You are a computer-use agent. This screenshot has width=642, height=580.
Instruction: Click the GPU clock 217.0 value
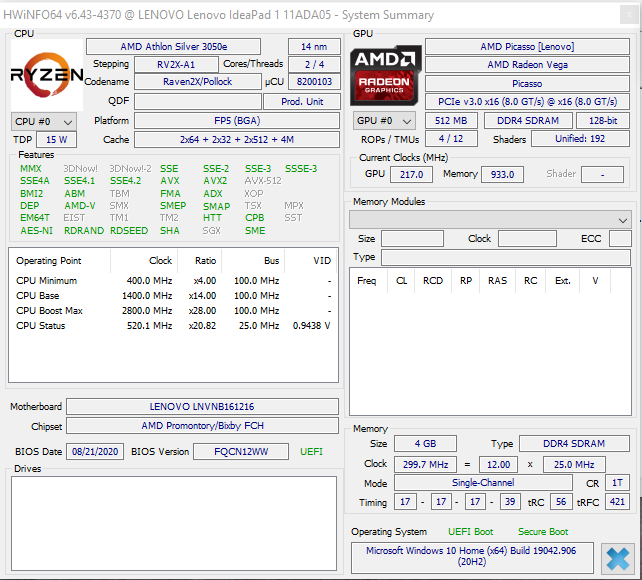(411, 175)
